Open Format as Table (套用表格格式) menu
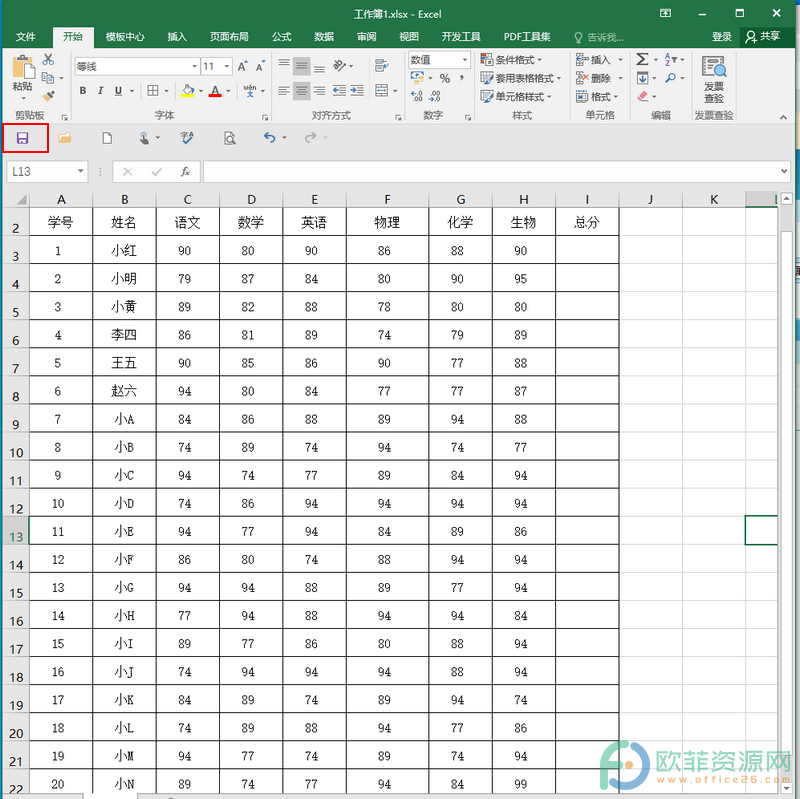 click(x=521, y=78)
